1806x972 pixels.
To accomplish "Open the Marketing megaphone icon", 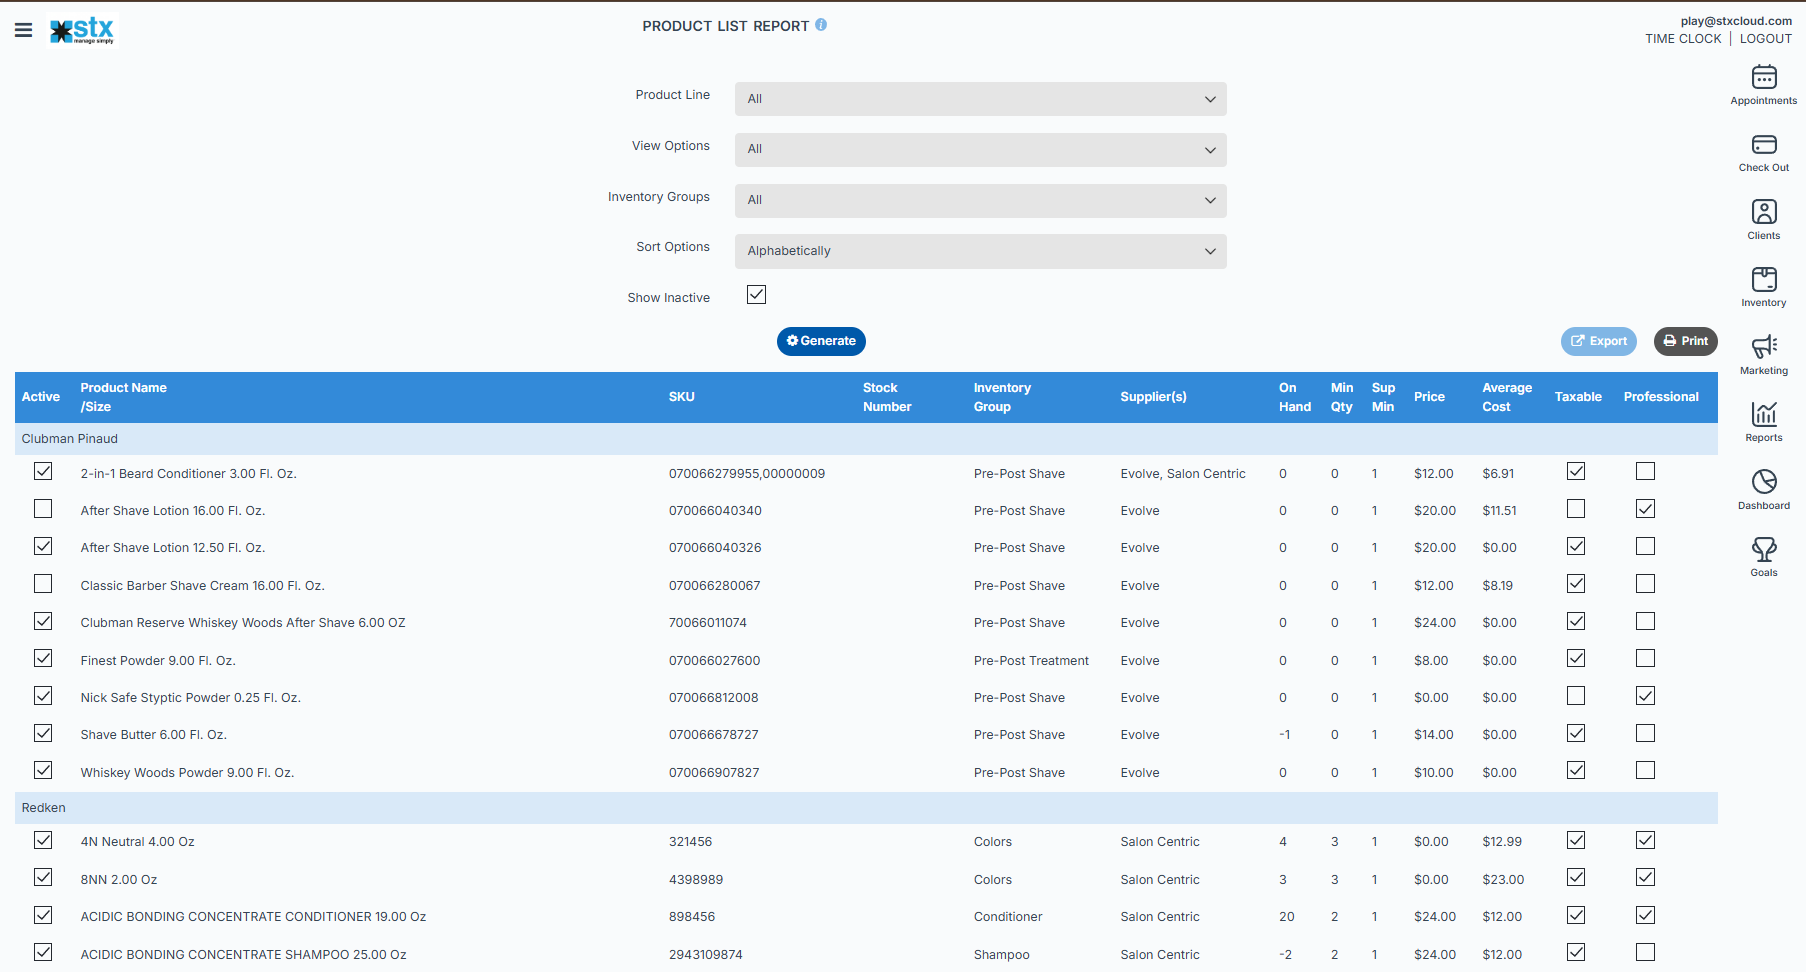I will pyautogui.click(x=1764, y=347).
